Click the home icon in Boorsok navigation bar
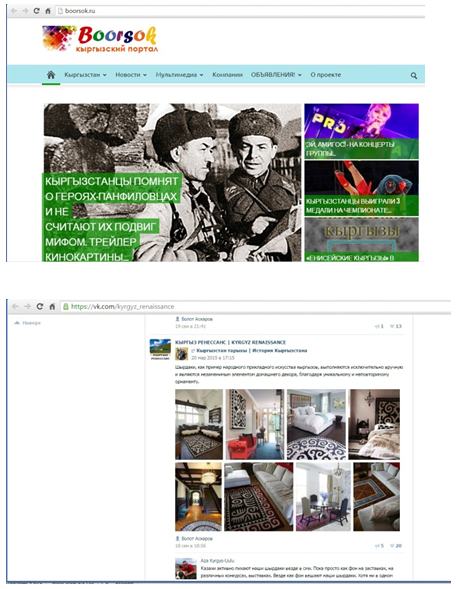This screenshot has height=589, width=458. pos(51,75)
